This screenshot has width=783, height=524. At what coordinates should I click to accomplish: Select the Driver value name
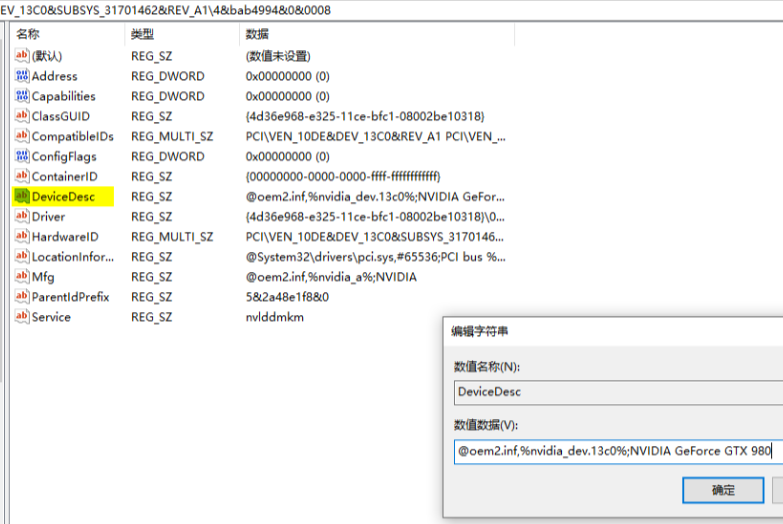click(48, 217)
